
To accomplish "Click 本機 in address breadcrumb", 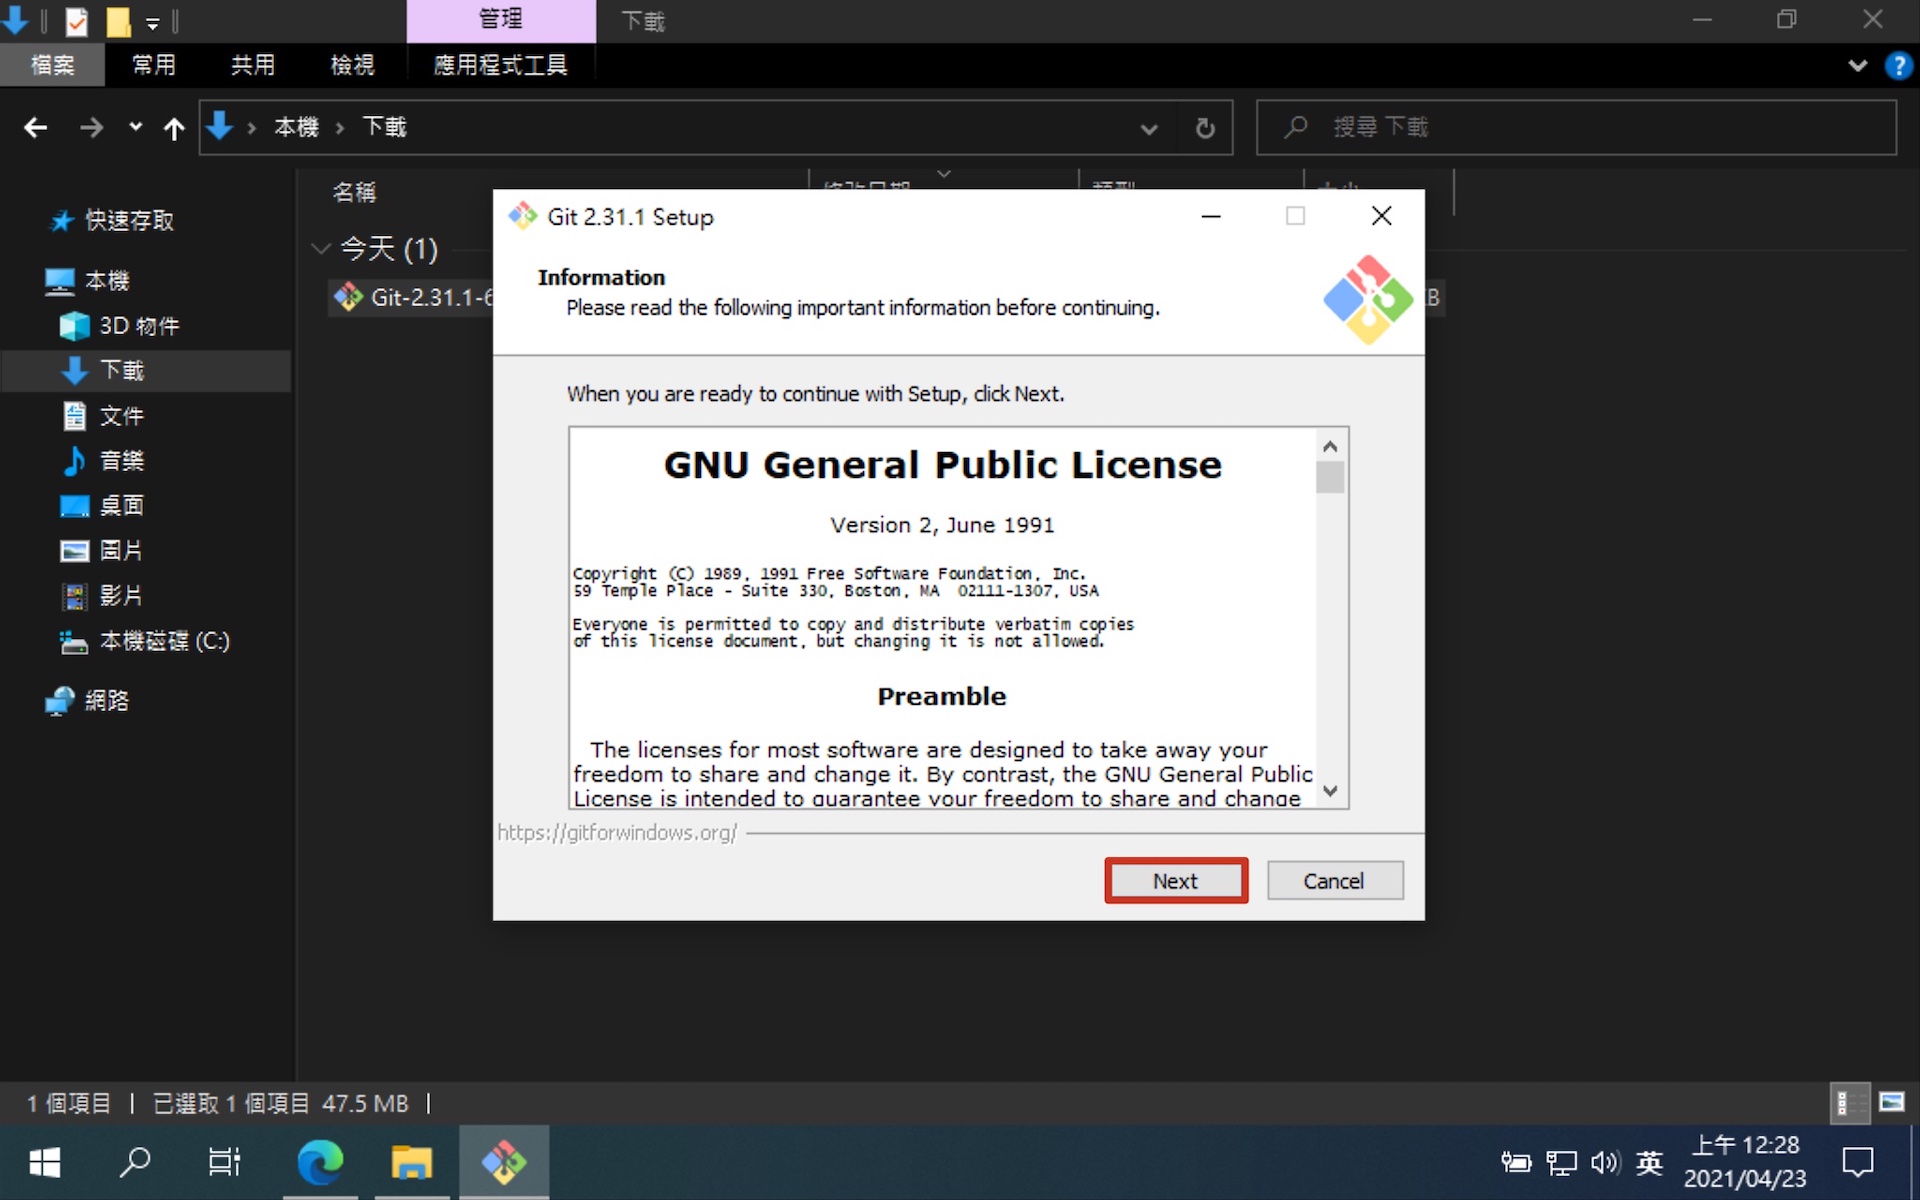I will pyautogui.click(x=296, y=127).
